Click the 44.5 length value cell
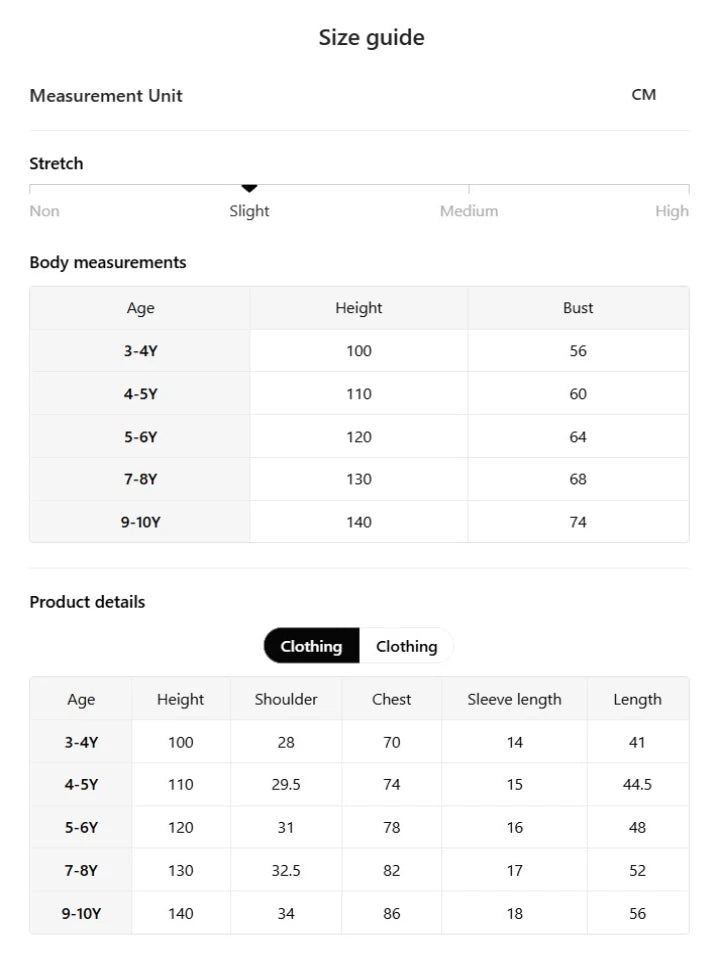The image size is (720, 960). (637, 784)
